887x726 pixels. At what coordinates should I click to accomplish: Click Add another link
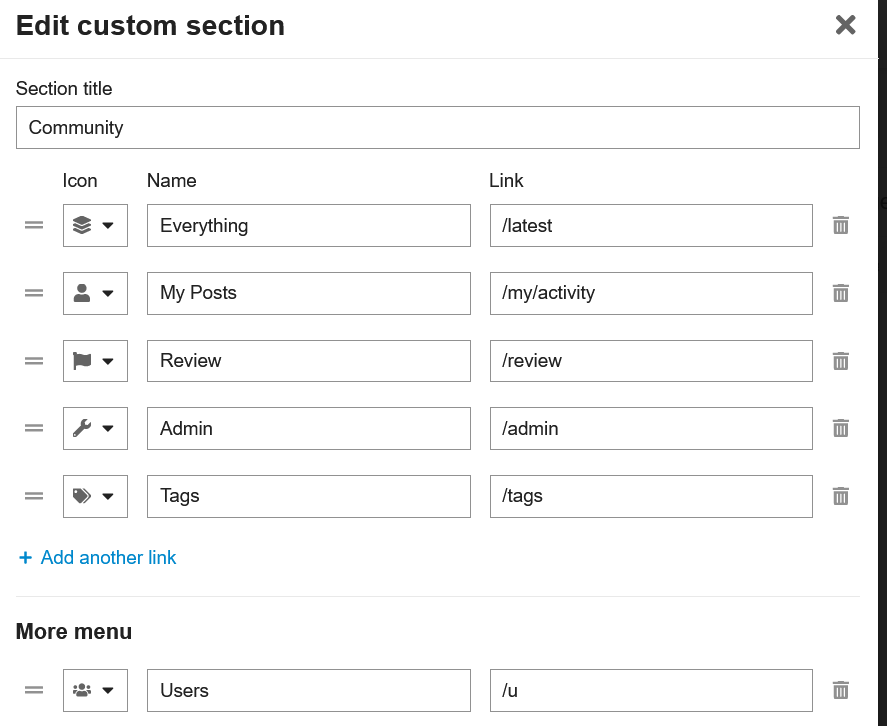tap(97, 557)
